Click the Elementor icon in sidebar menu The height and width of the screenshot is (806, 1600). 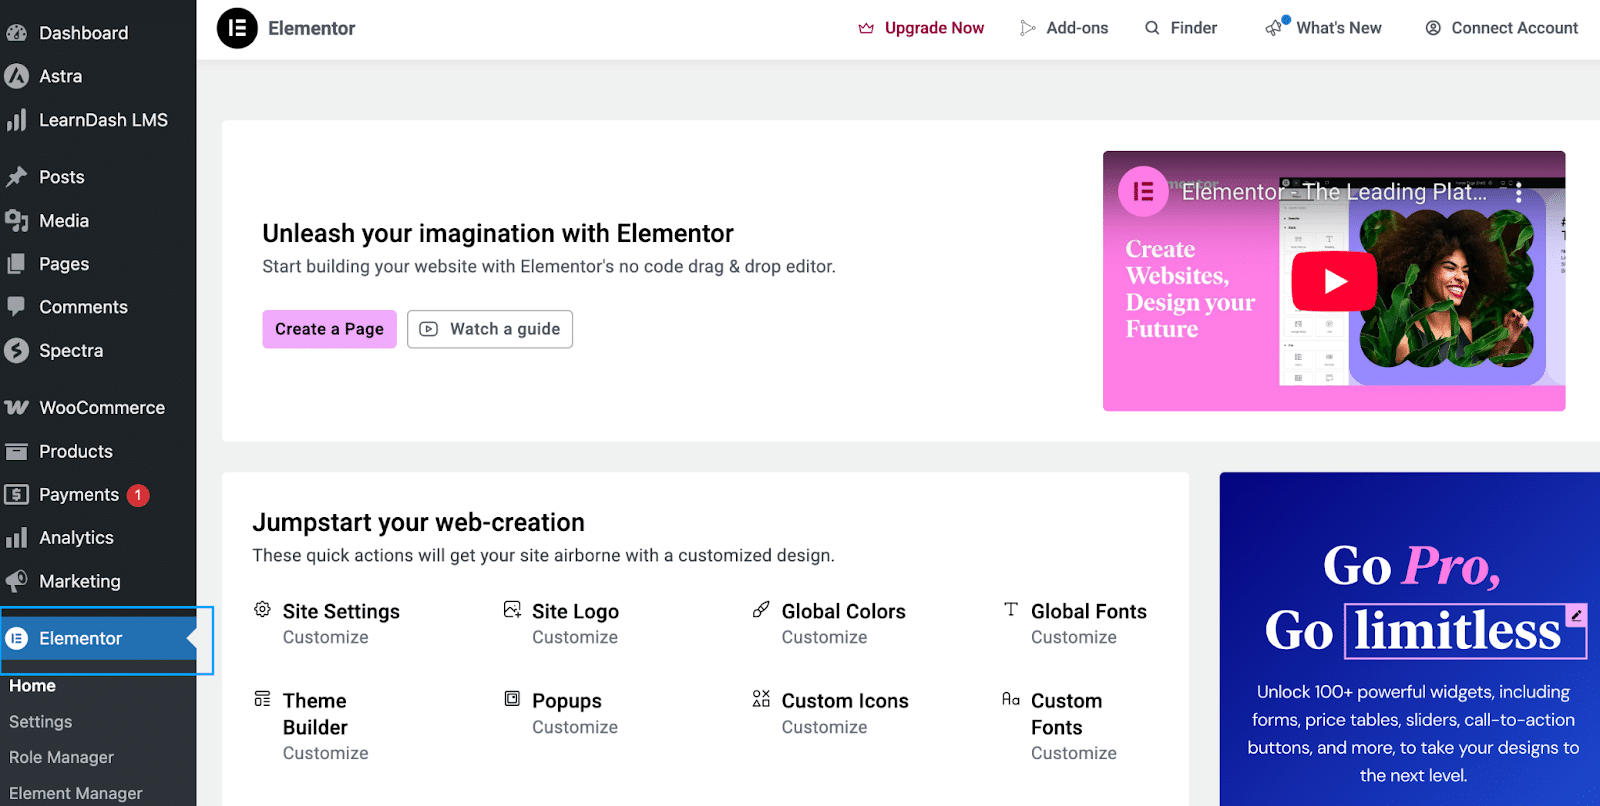[17, 638]
